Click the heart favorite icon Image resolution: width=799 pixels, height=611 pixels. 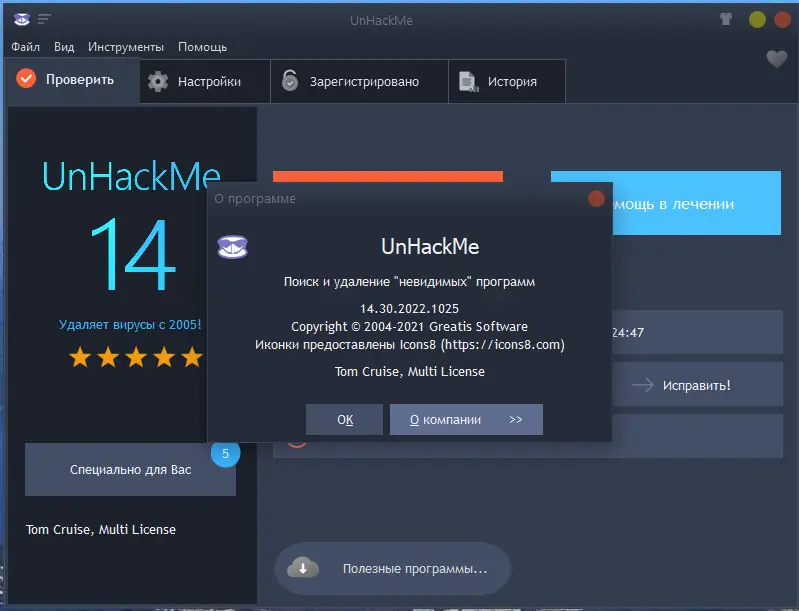pyautogui.click(x=777, y=59)
